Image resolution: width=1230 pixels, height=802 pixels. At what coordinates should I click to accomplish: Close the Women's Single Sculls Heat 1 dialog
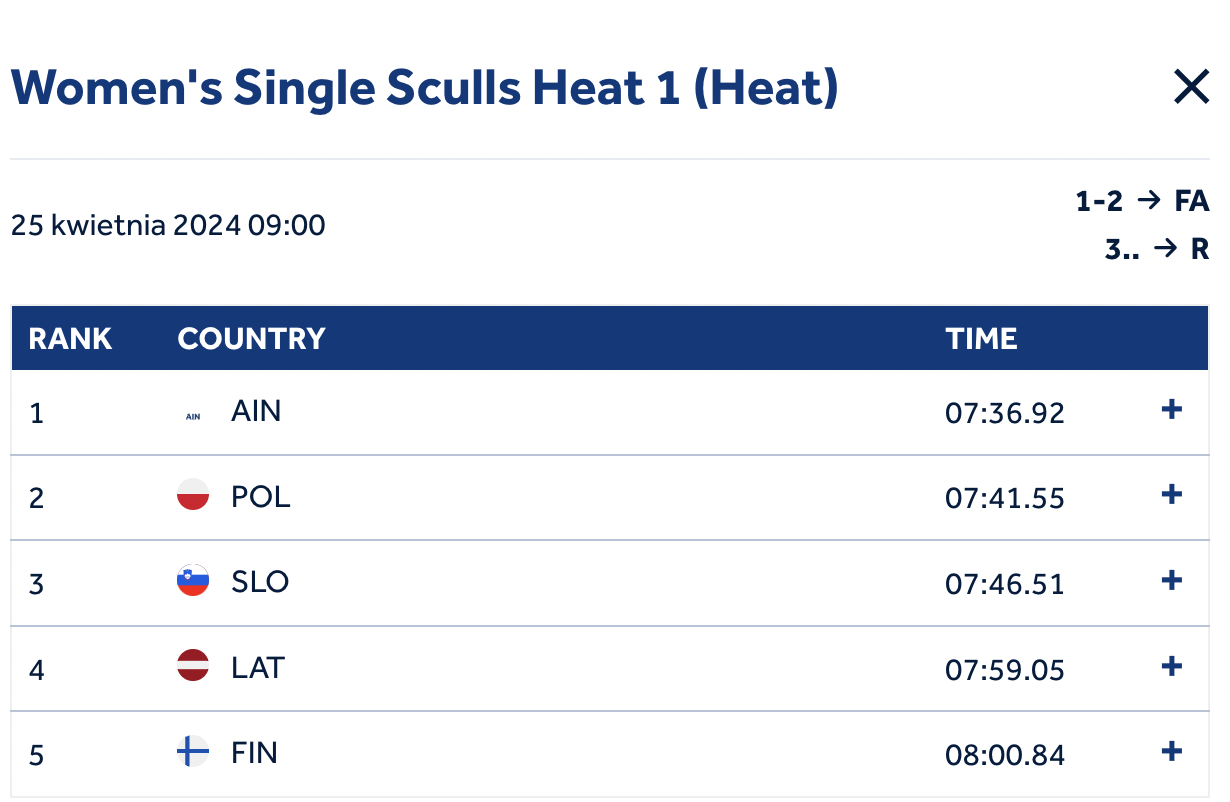point(1191,88)
